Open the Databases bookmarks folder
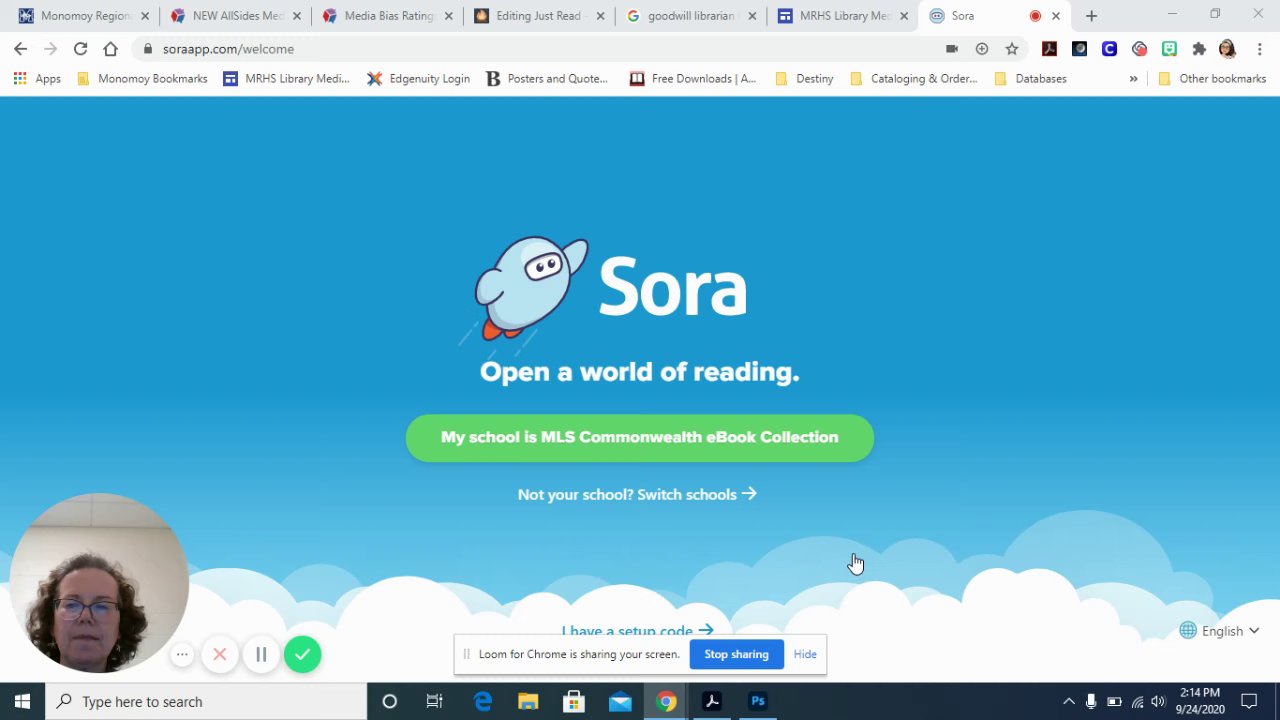Screen dimensions: 1280x720 pos(1030,78)
